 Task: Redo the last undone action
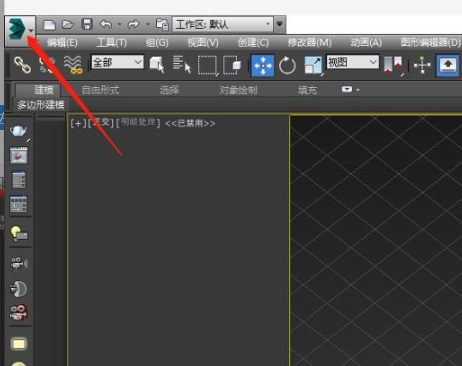pos(134,24)
